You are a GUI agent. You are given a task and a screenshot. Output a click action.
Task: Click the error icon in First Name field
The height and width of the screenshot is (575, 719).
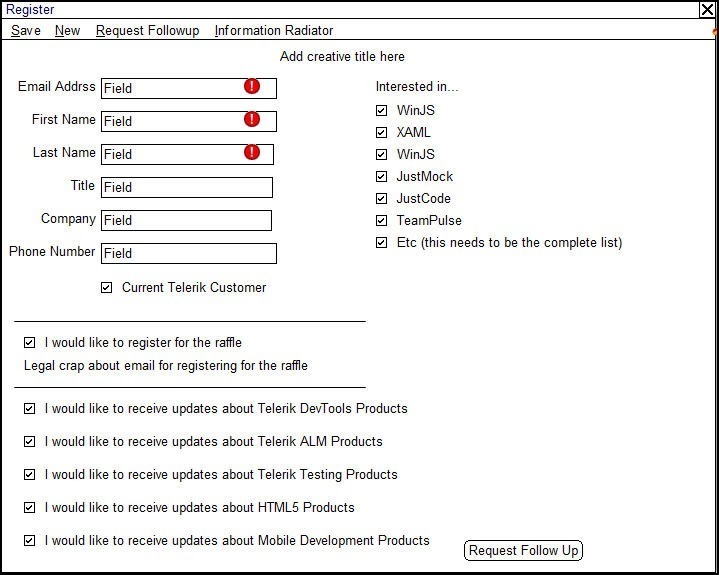tap(252, 119)
